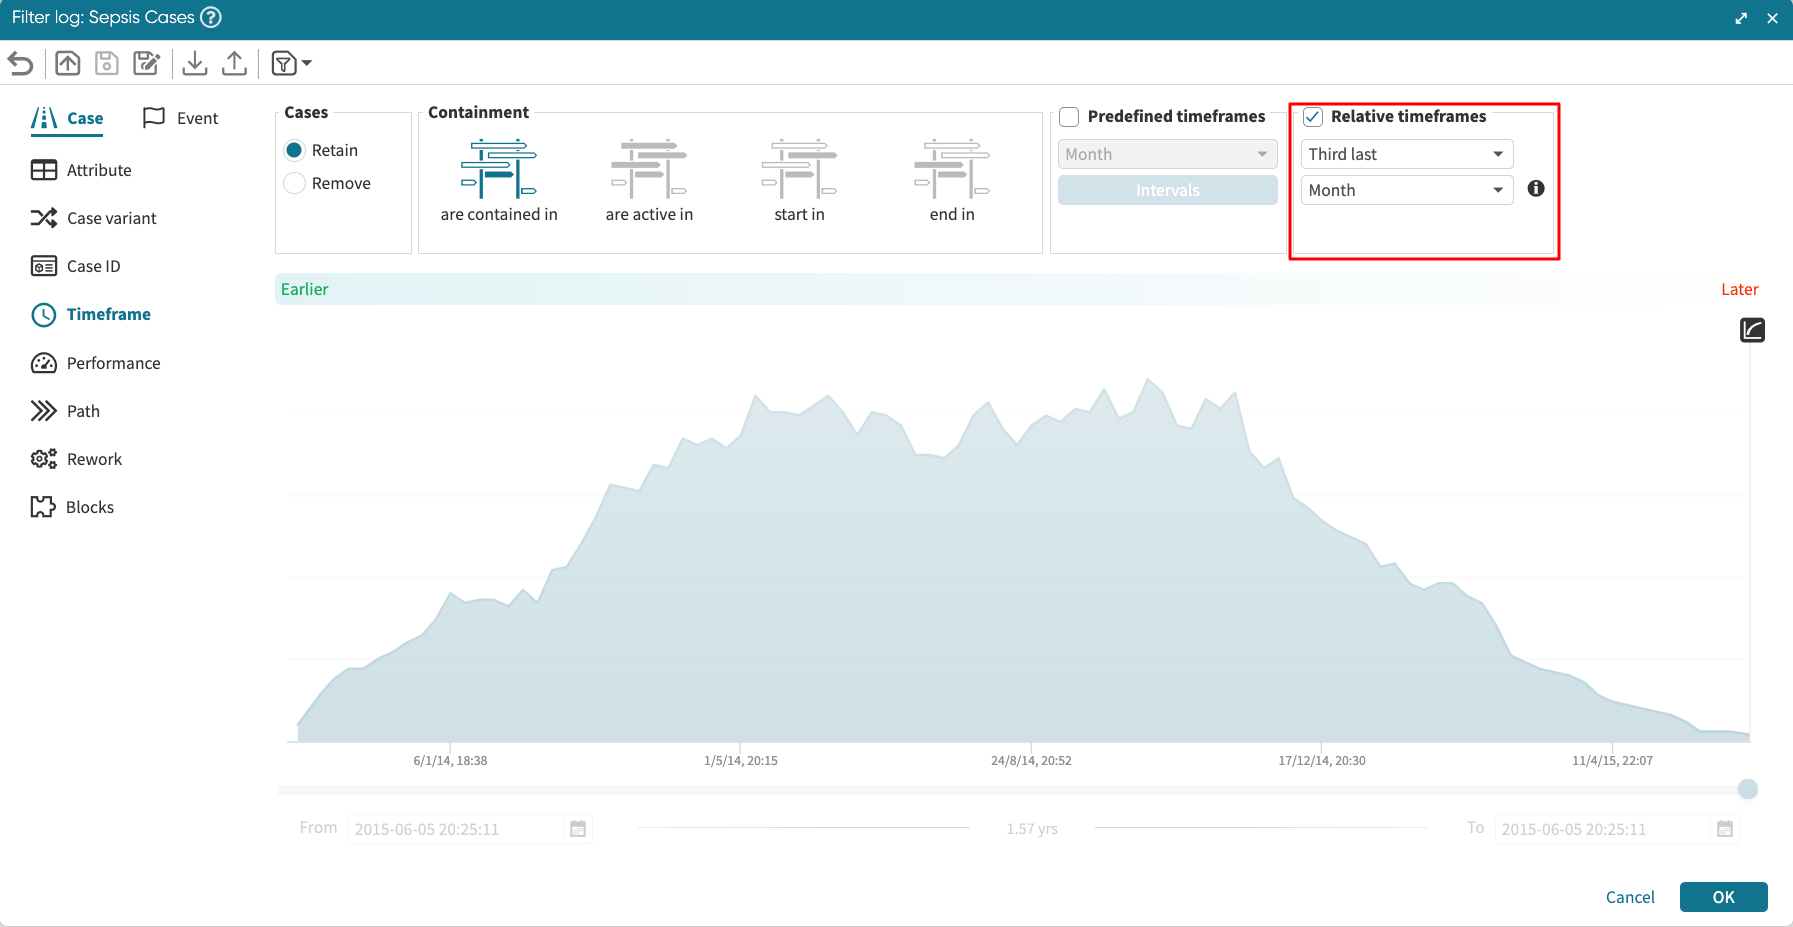The width and height of the screenshot is (1793, 927).
Task: Select the 'are active in' containment icon
Action: coord(649,169)
